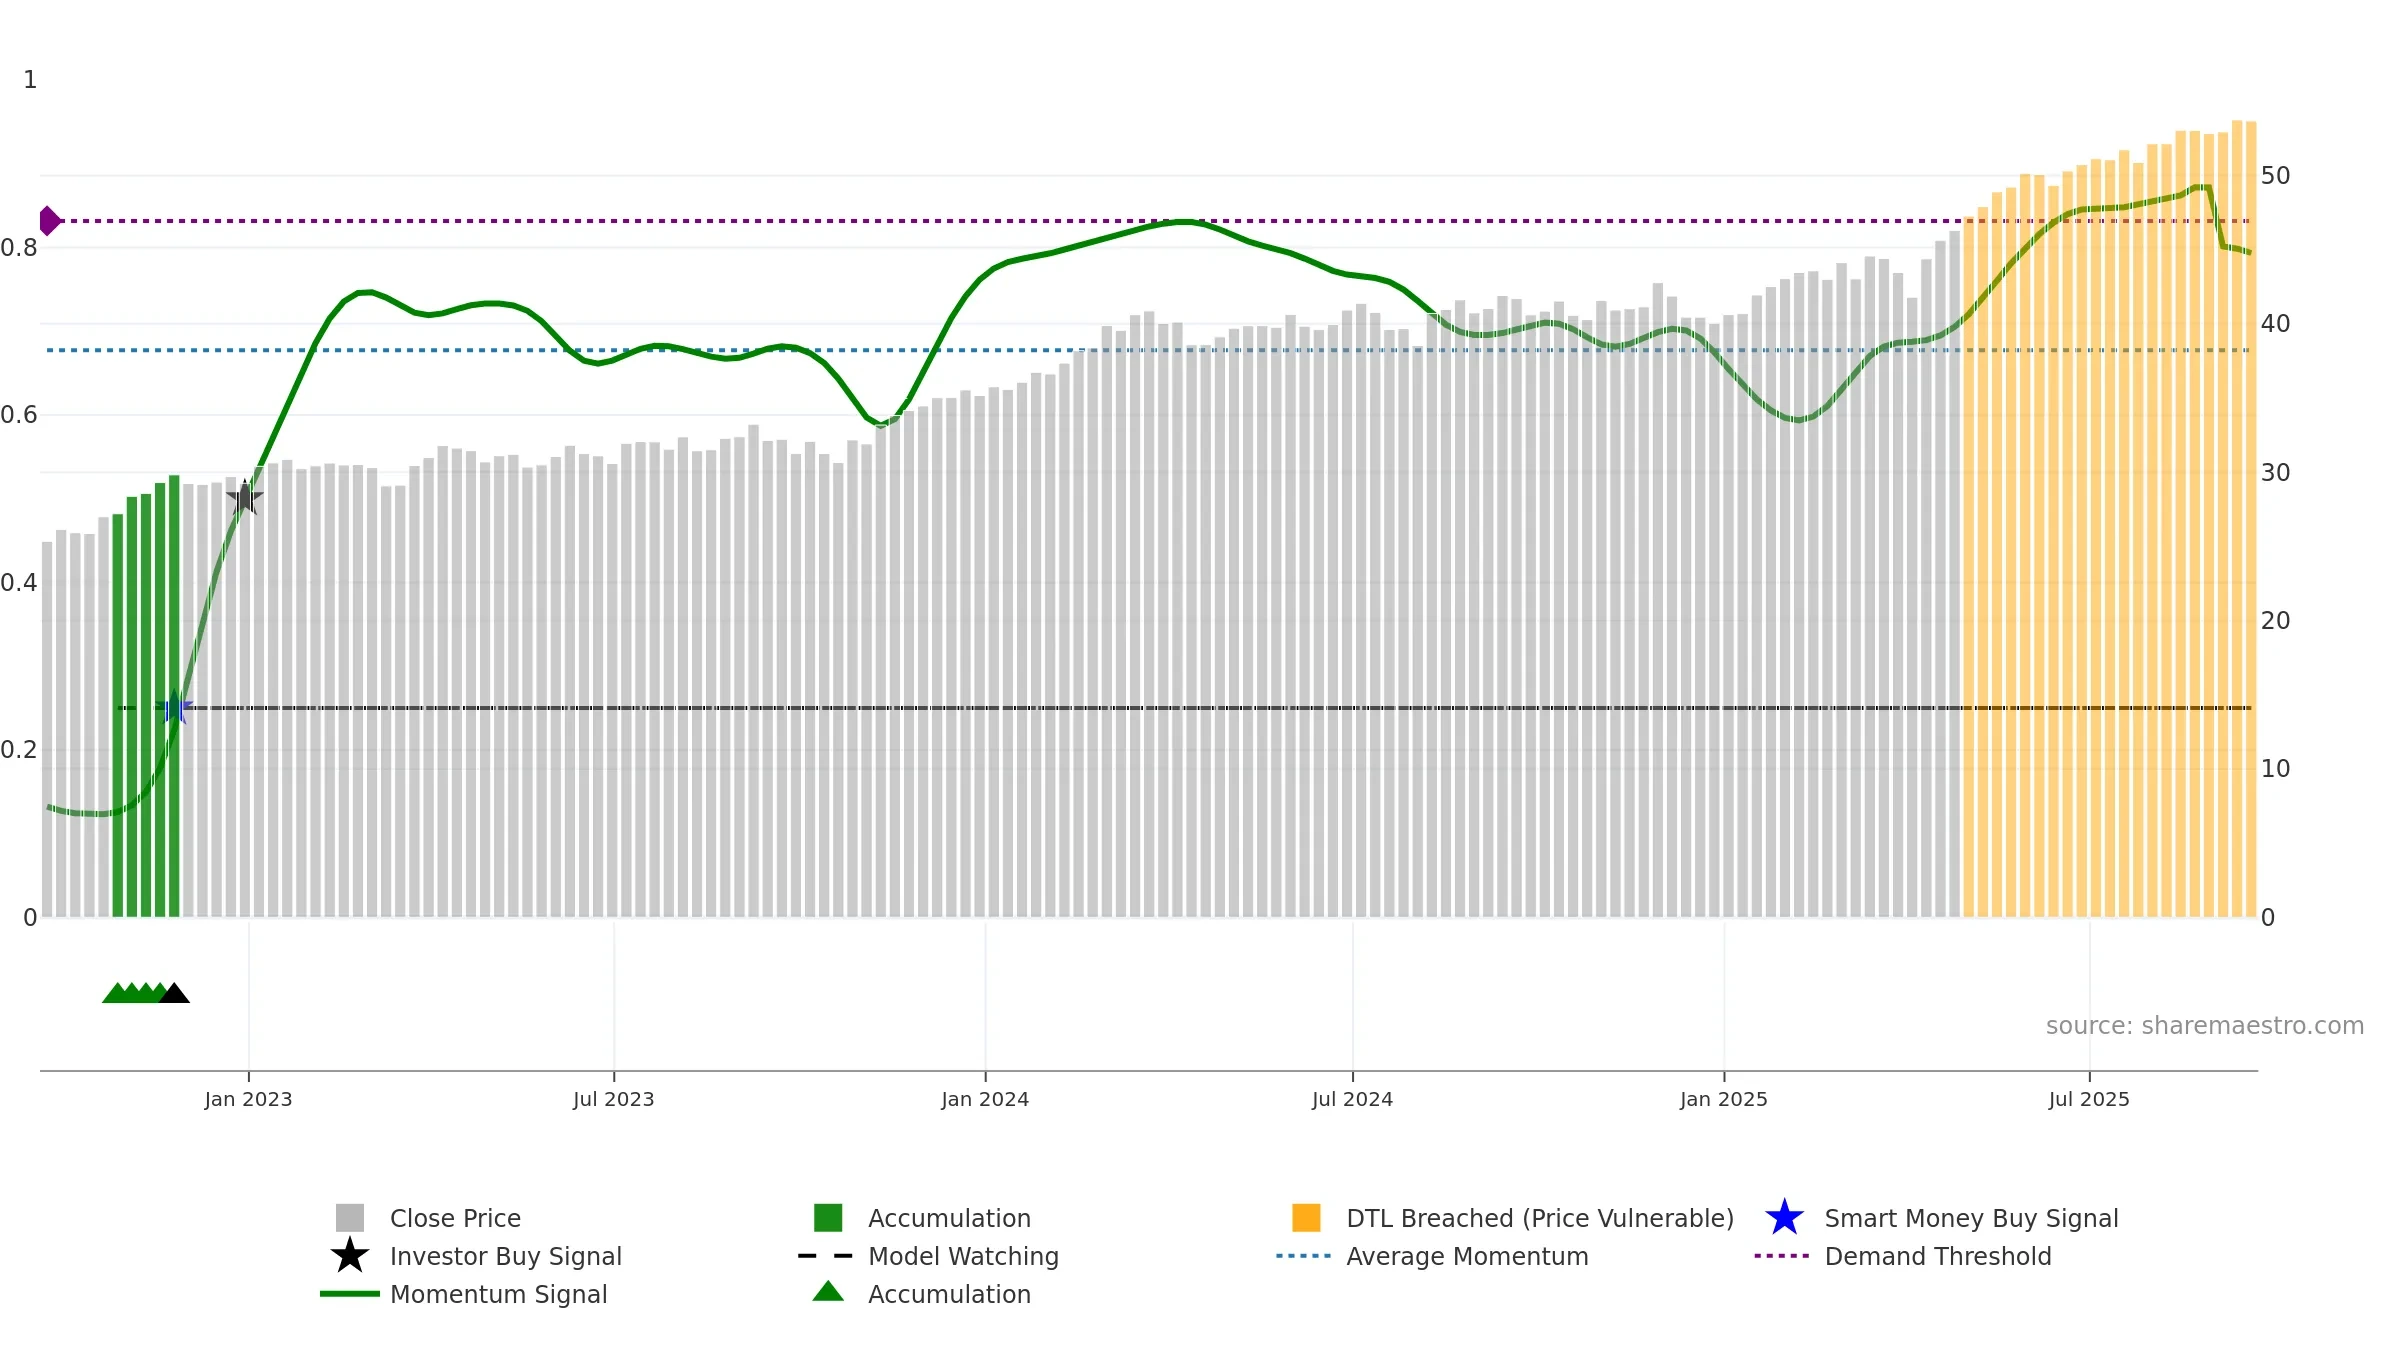Click the DTL Breached (Price Vulnerable) legend label

[x=1540, y=1218]
